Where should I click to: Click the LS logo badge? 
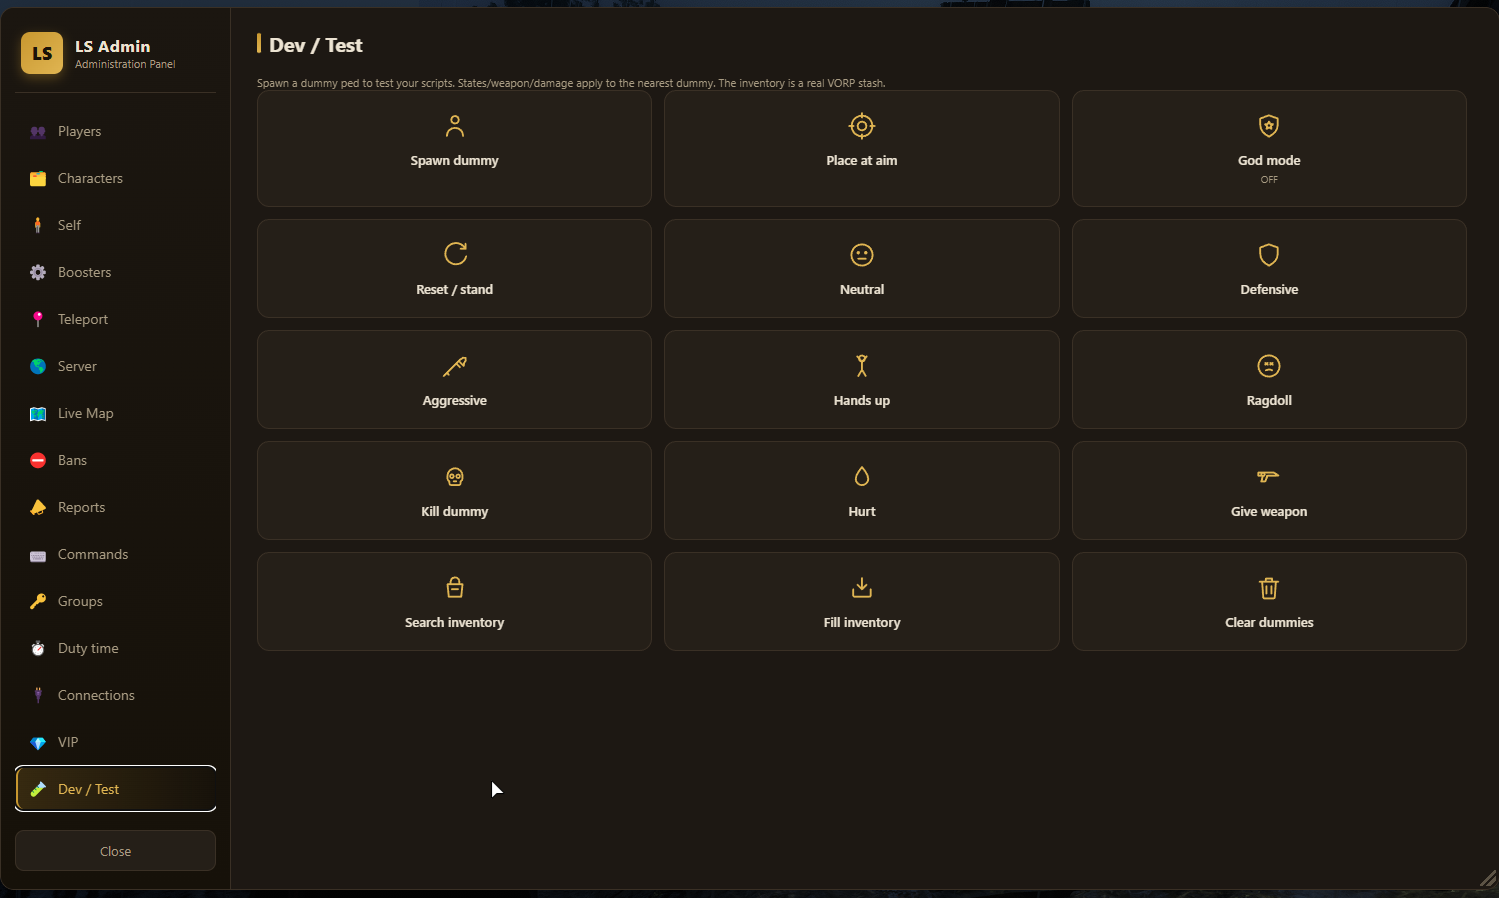click(42, 53)
